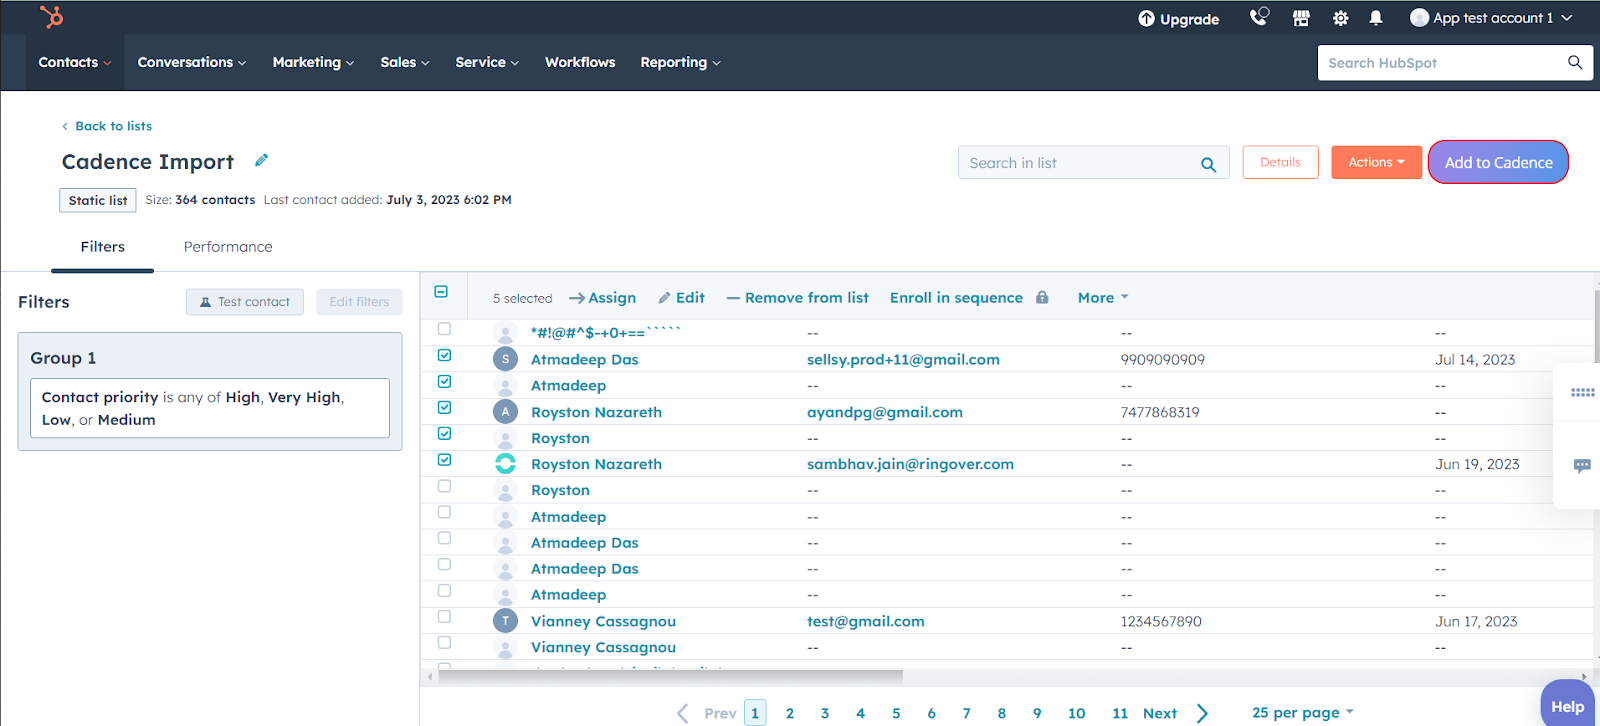Screen dimensions: 1600x726
Task: Expand the Service menu
Action: (x=487, y=62)
